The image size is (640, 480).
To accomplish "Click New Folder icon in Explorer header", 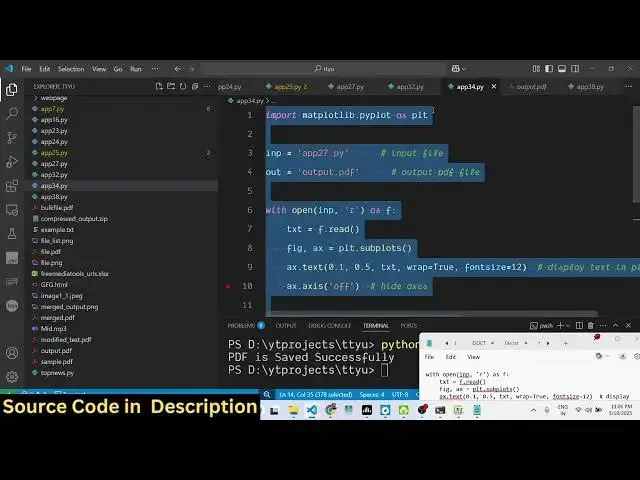I will 171,87.
